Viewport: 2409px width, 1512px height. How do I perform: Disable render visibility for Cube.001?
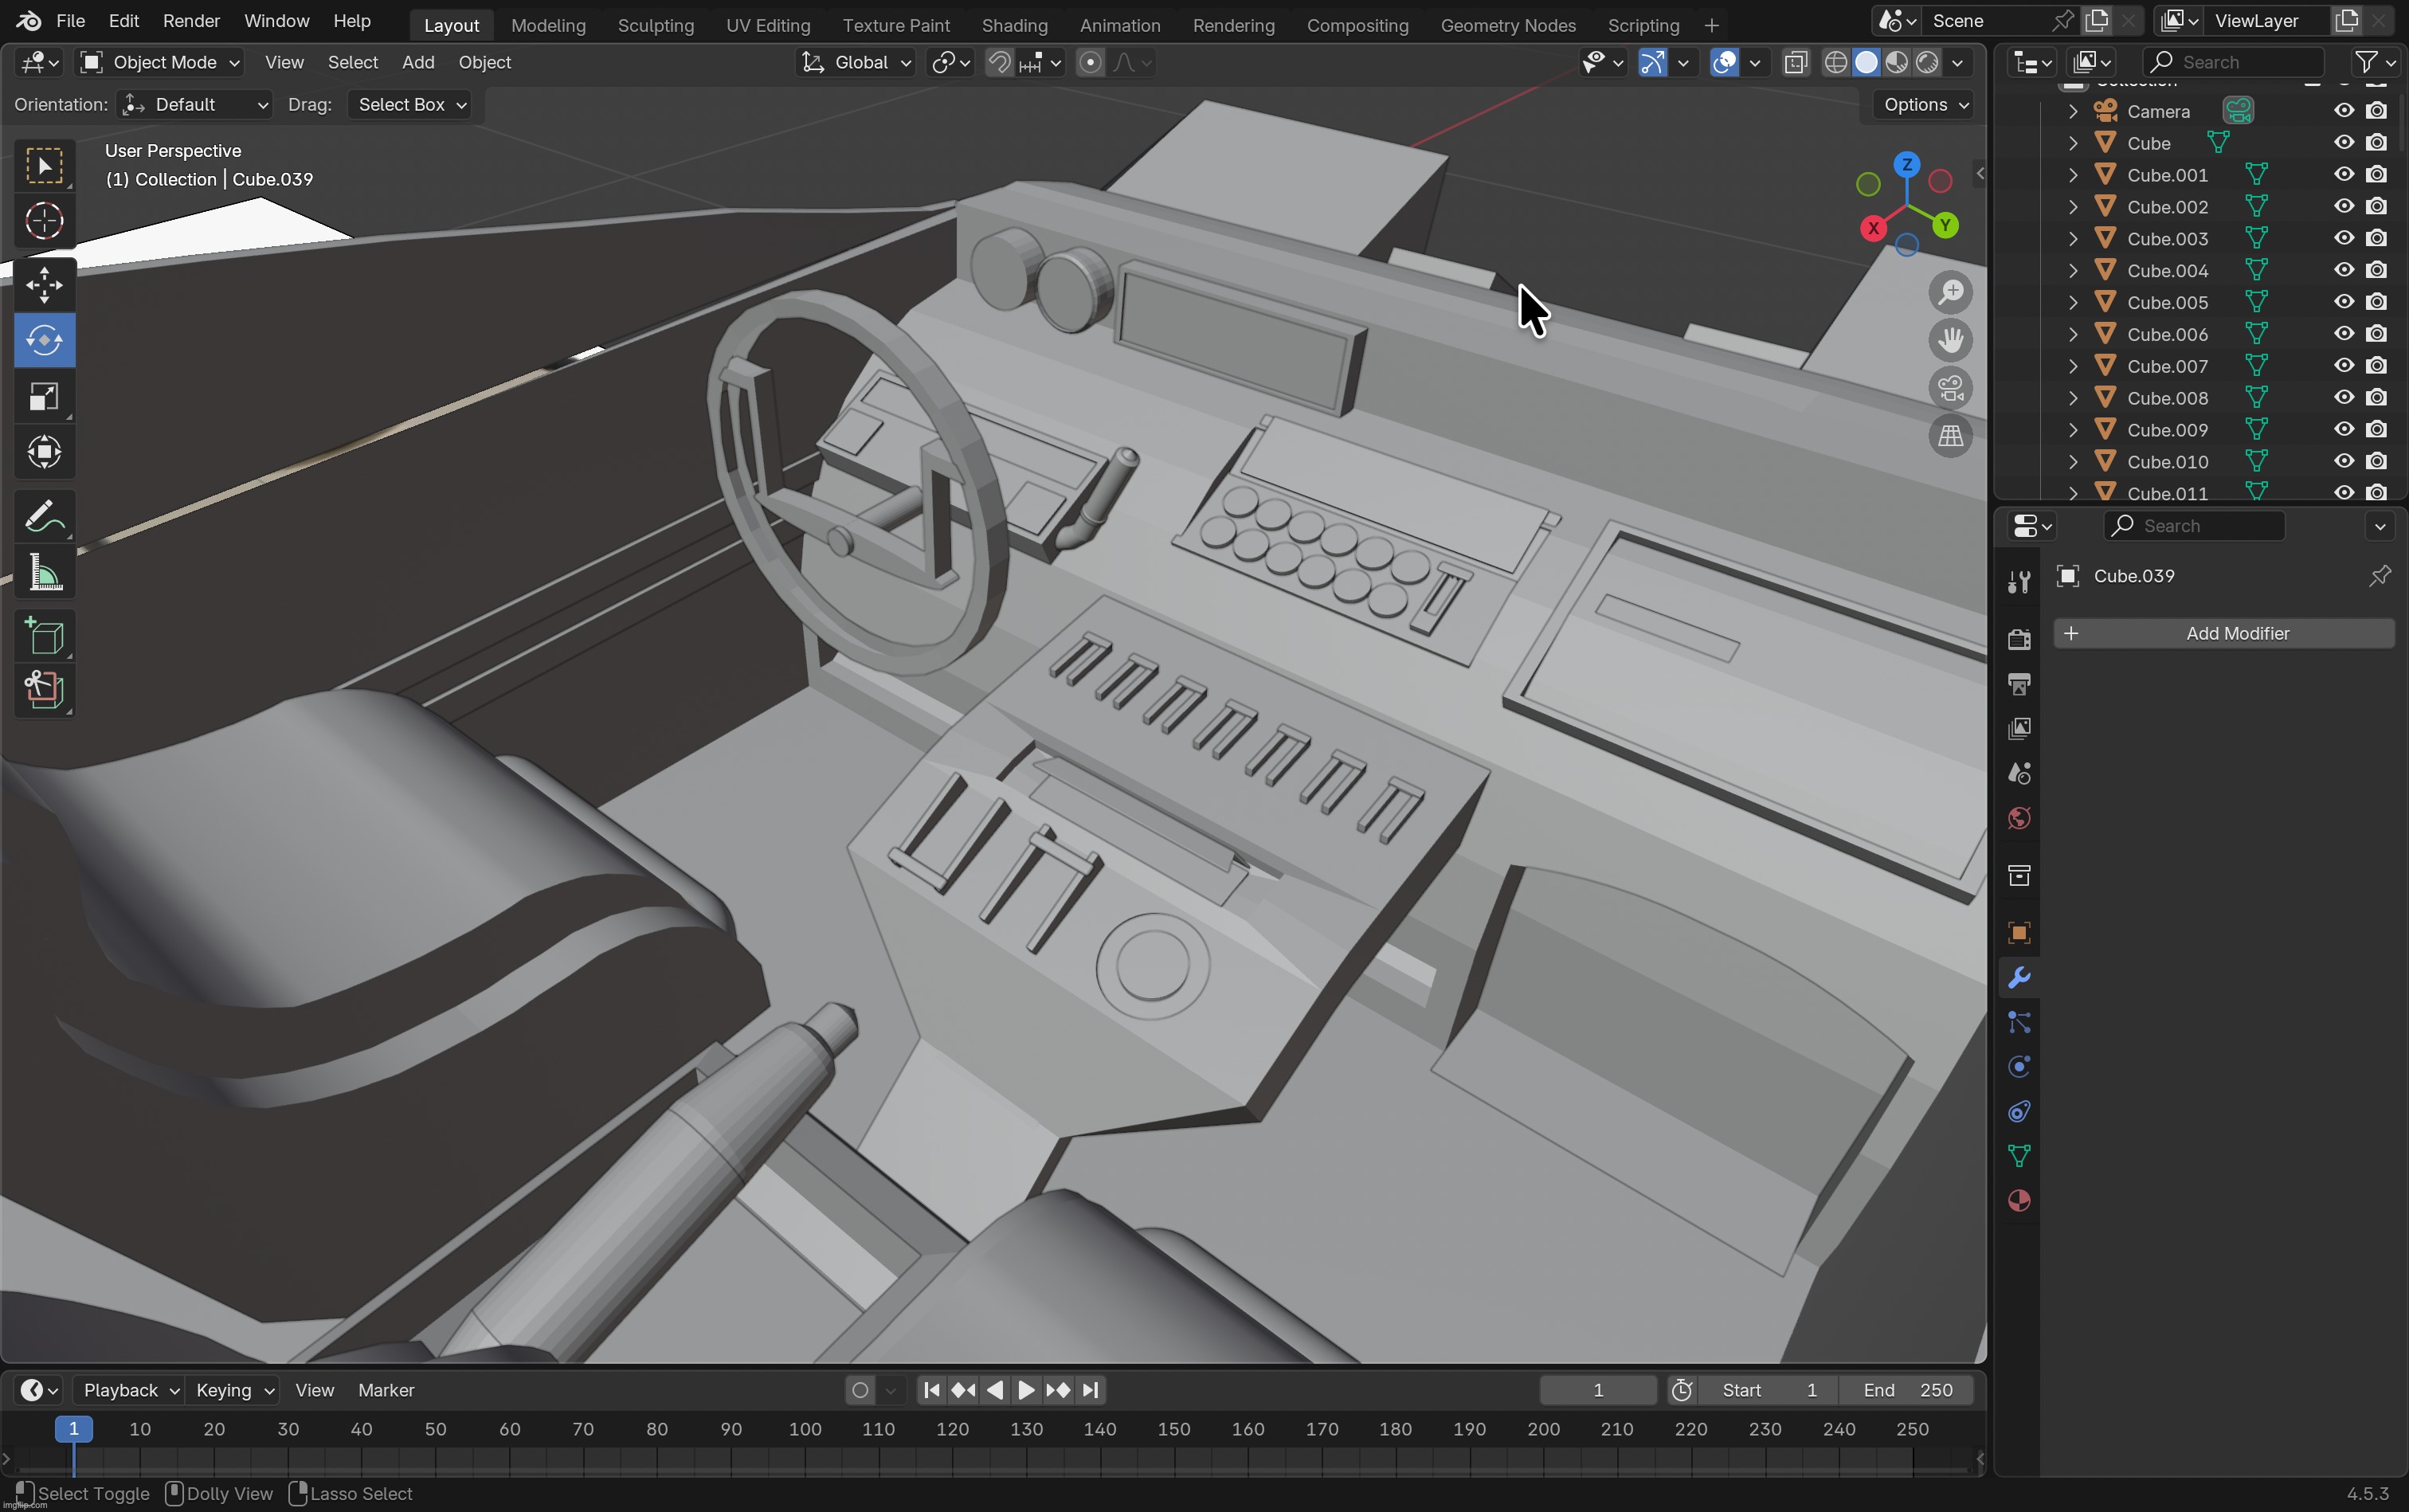2375,174
